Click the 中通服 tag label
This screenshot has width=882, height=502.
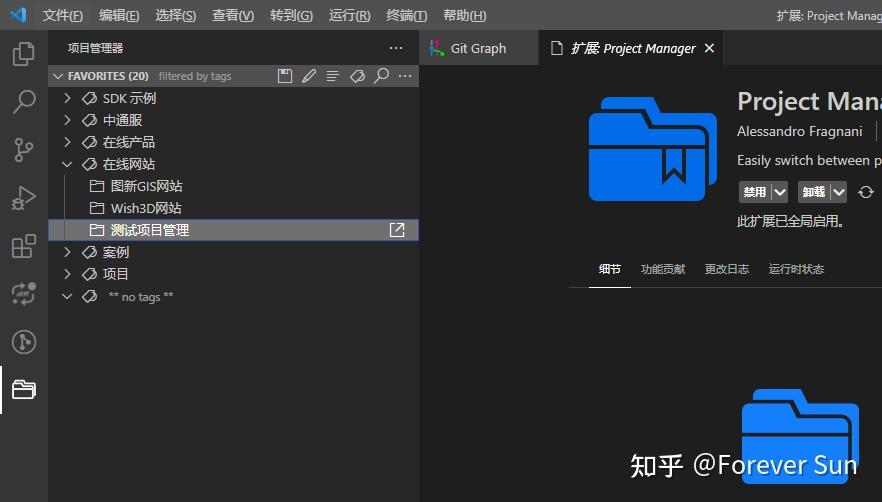point(123,120)
